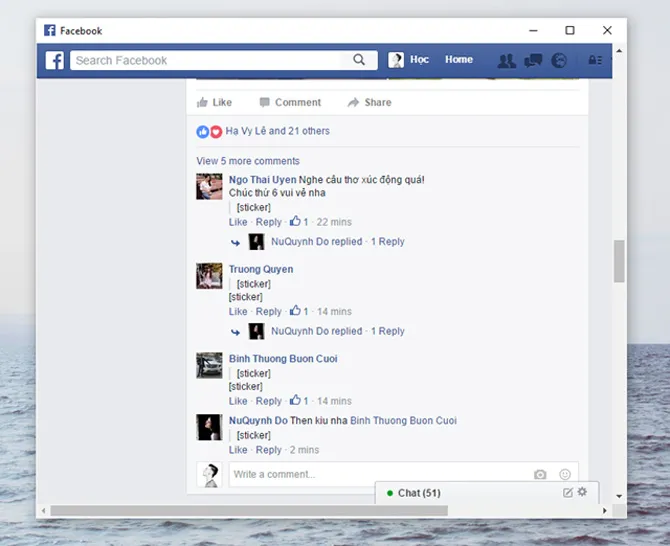This screenshot has height=546, width=670.
Task: Click tagged Binh Thuong Buon Cuoi mention
Action: click(x=403, y=420)
